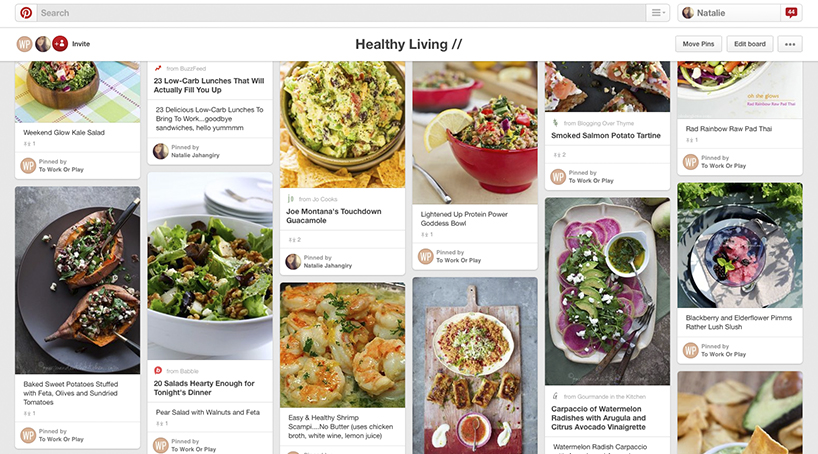Click the red invite collaborator icon
Image resolution: width=818 pixels, height=454 pixels.
61,44
